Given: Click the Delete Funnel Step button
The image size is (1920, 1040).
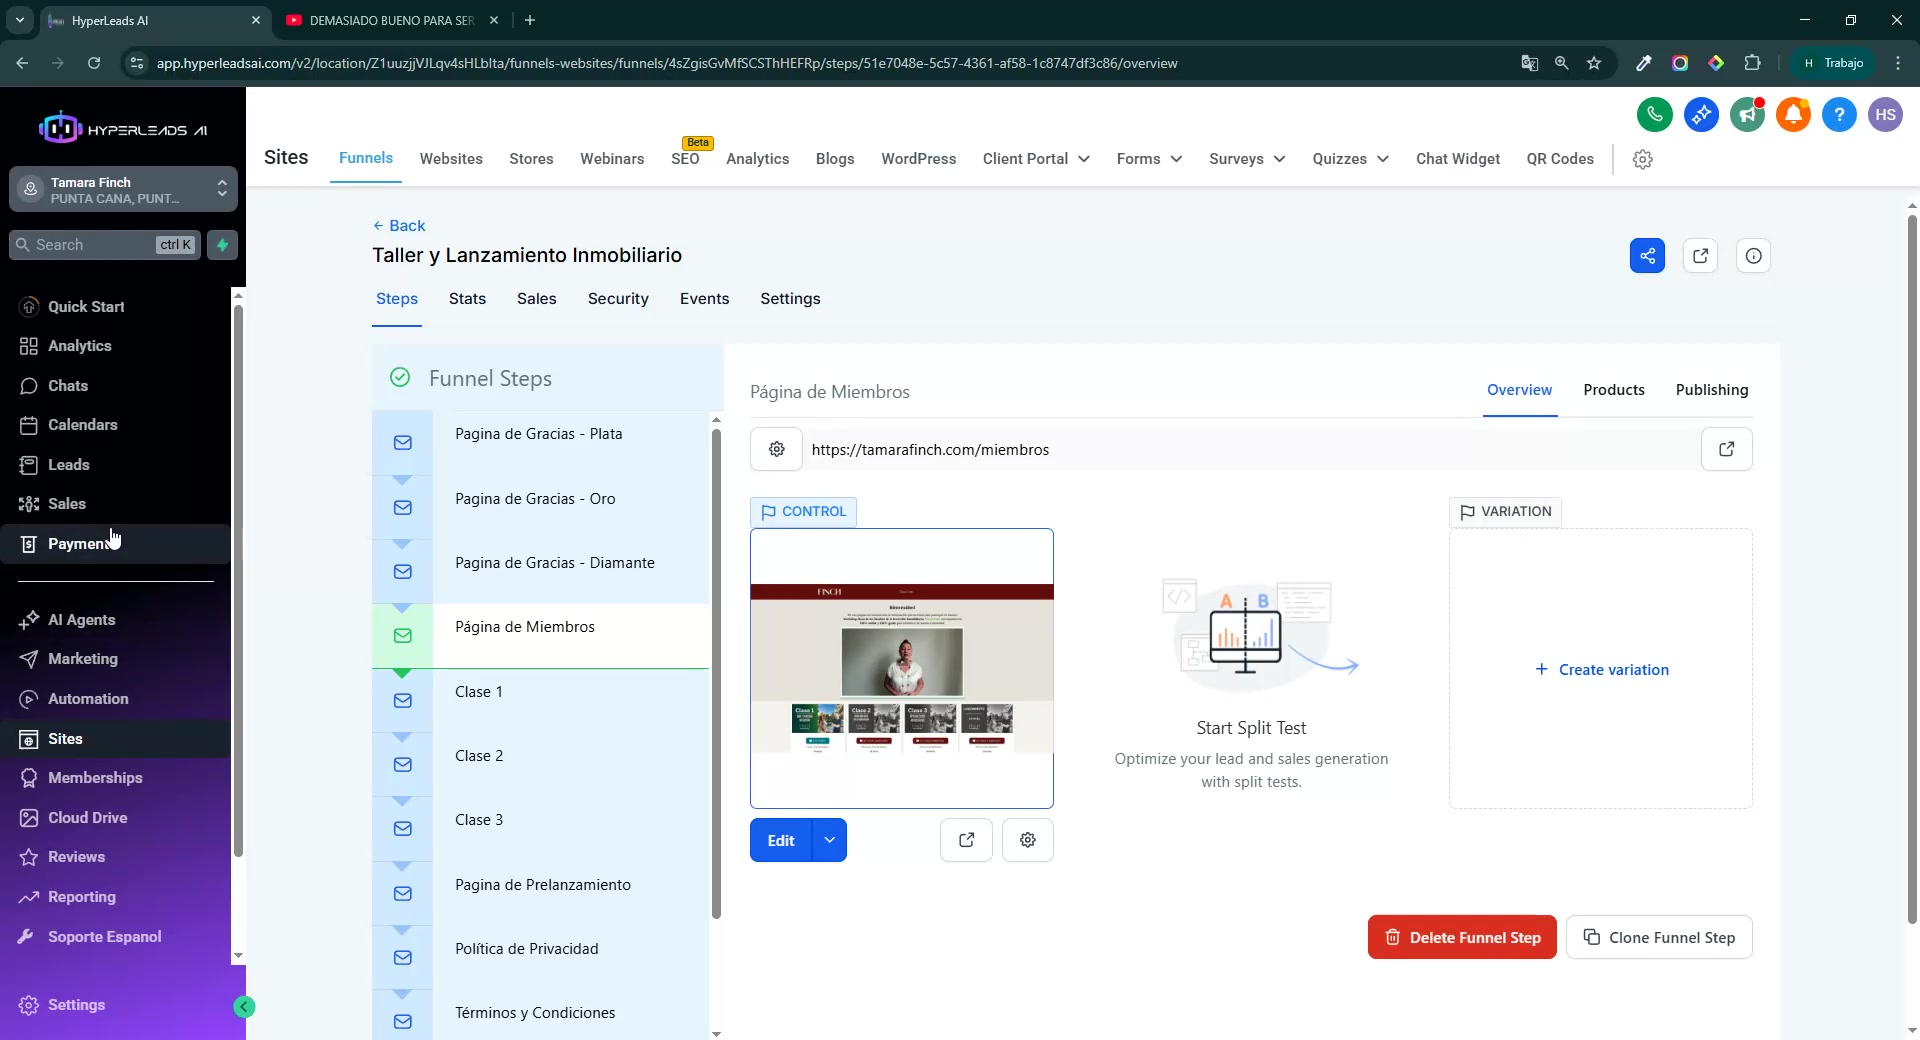Looking at the screenshot, I should click(x=1461, y=937).
